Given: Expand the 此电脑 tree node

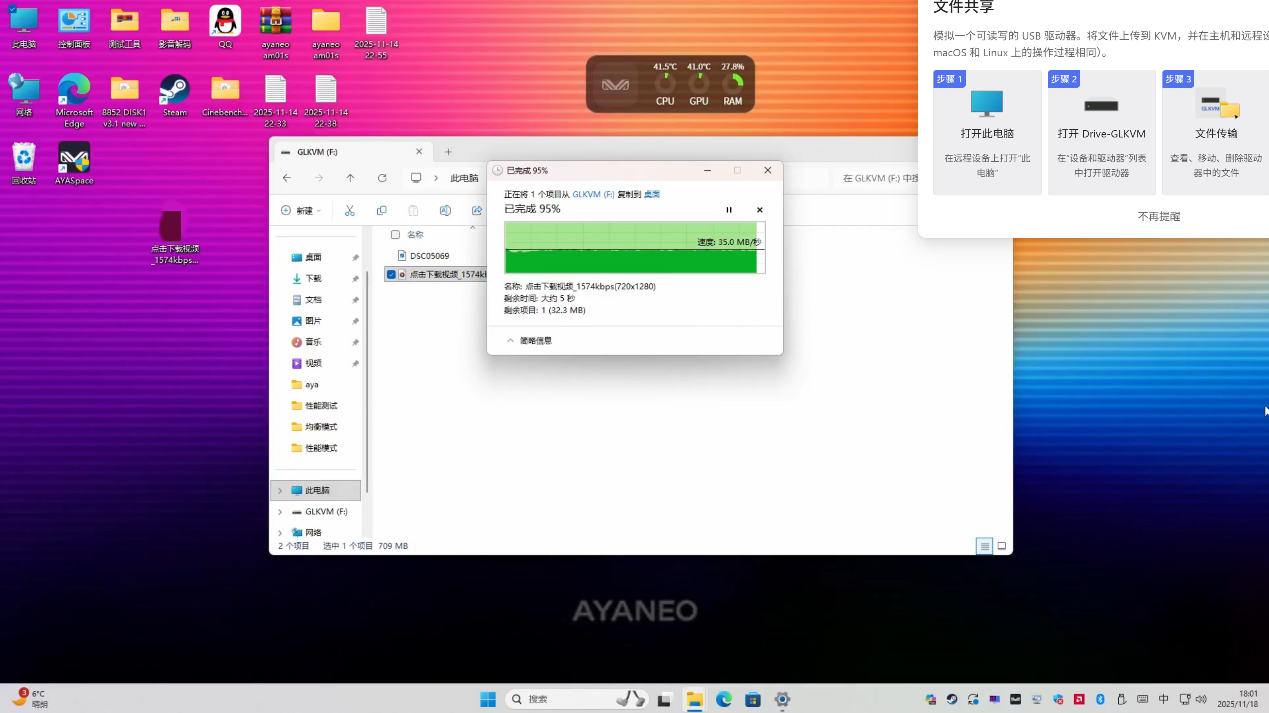Looking at the screenshot, I should (x=280, y=491).
